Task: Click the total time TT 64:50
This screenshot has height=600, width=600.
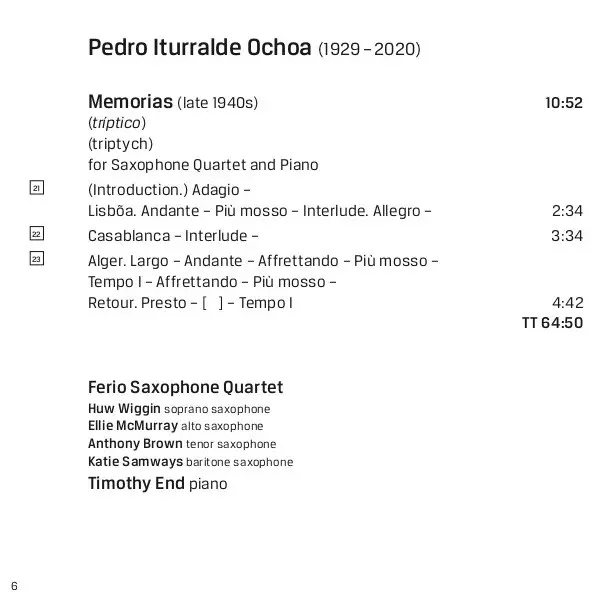Action: (x=552, y=323)
